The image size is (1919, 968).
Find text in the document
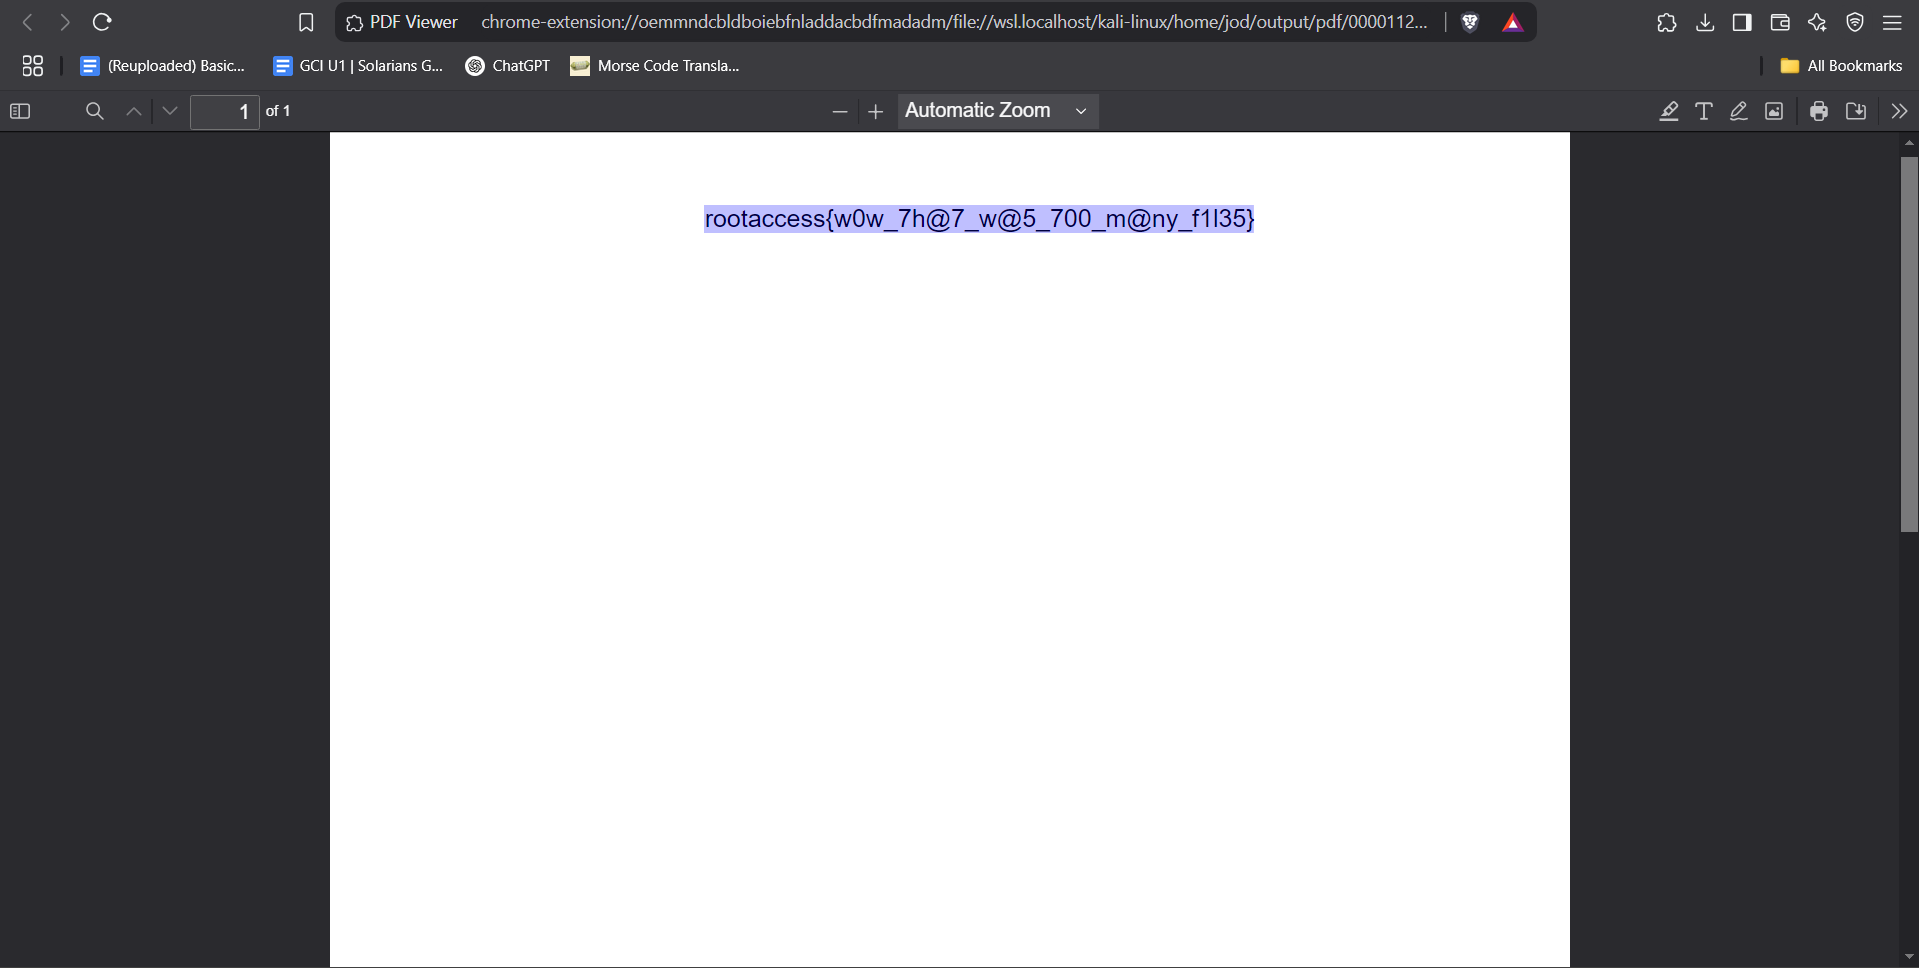pyautogui.click(x=95, y=111)
